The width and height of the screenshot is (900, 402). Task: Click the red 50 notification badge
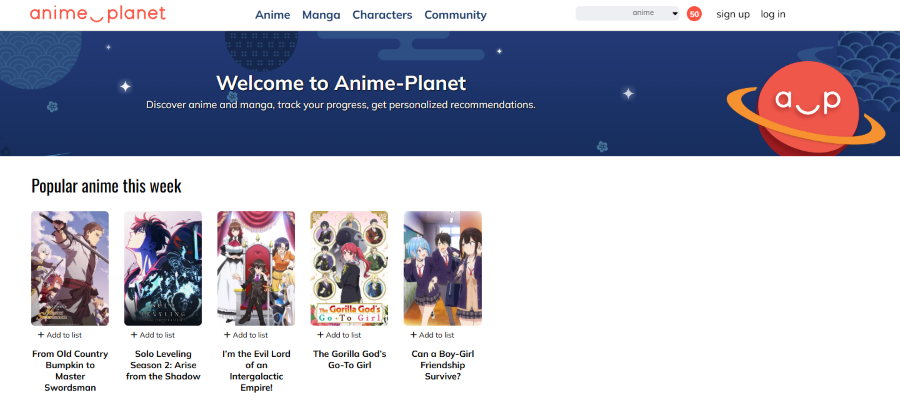[694, 14]
